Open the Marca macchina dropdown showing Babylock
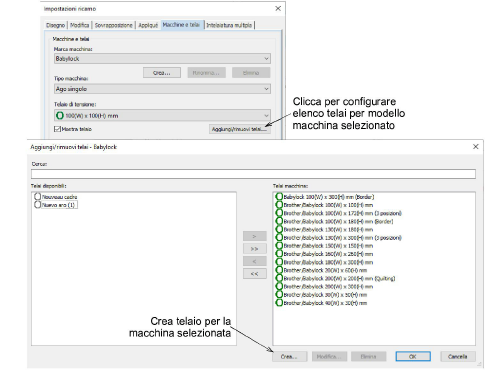The width and height of the screenshot is (496, 380). (x=162, y=59)
